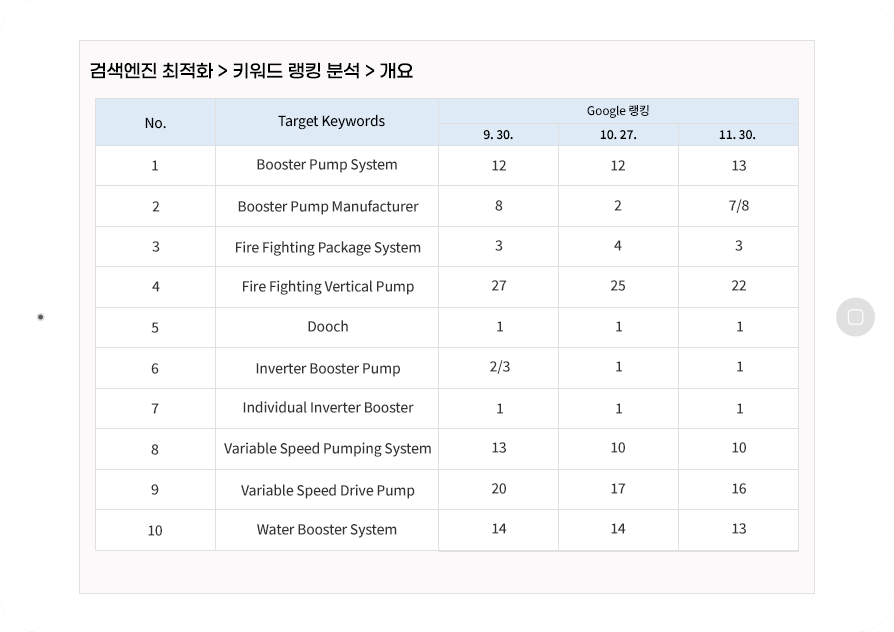Click the 'Google 랭킹' header cell
This screenshot has height=632, width=894.
pyautogui.click(x=618, y=111)
